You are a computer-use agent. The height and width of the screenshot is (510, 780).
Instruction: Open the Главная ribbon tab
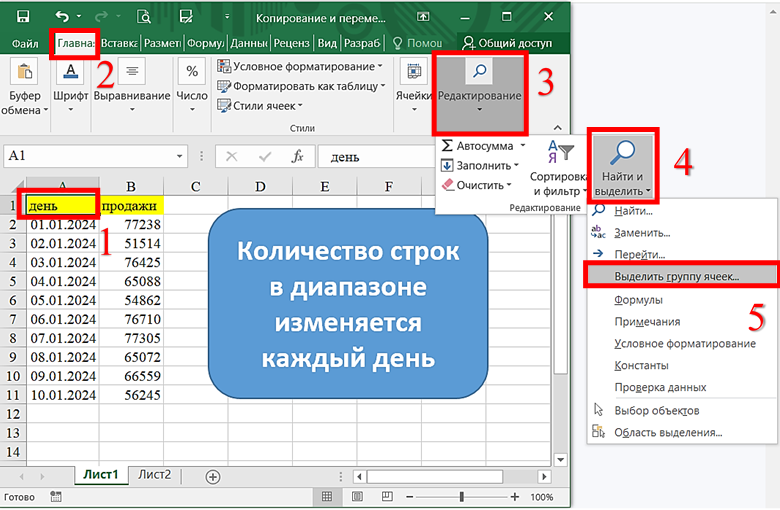[75, 43]
